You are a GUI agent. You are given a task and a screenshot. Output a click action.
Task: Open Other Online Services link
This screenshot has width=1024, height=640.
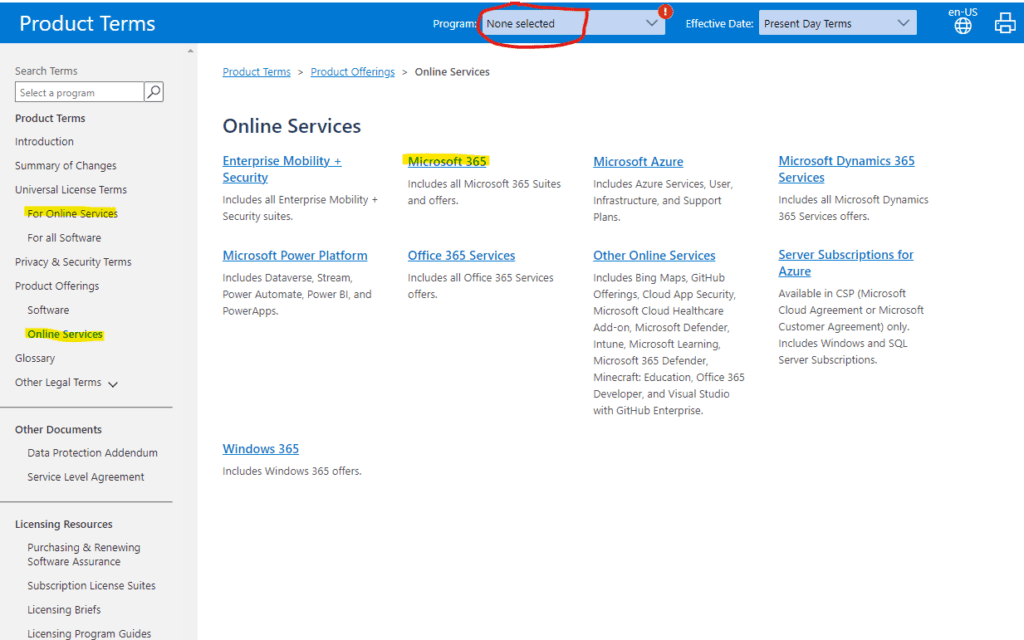[654, 255]
